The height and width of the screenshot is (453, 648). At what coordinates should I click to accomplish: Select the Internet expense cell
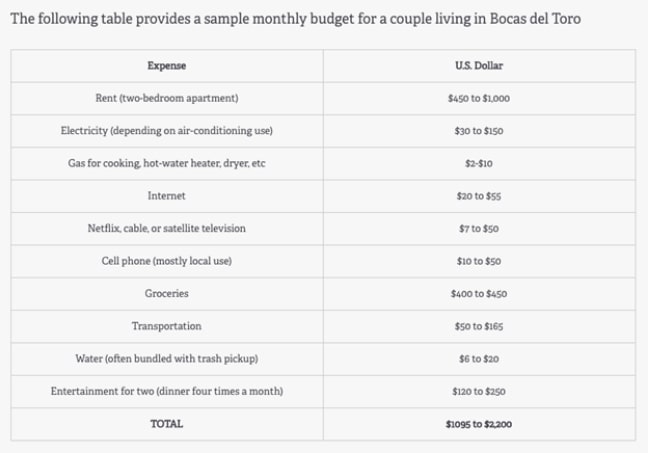tap(167, 196)
